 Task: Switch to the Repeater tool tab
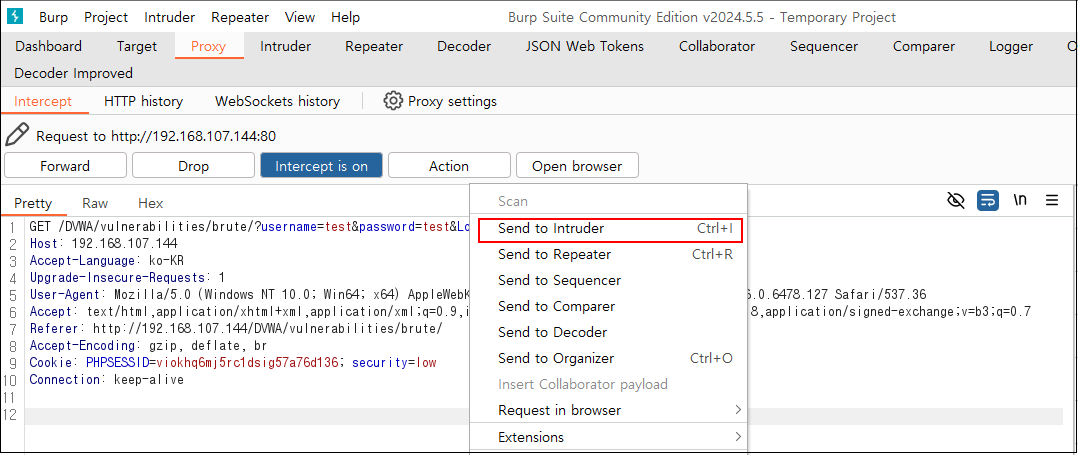(x=374, y=46)
